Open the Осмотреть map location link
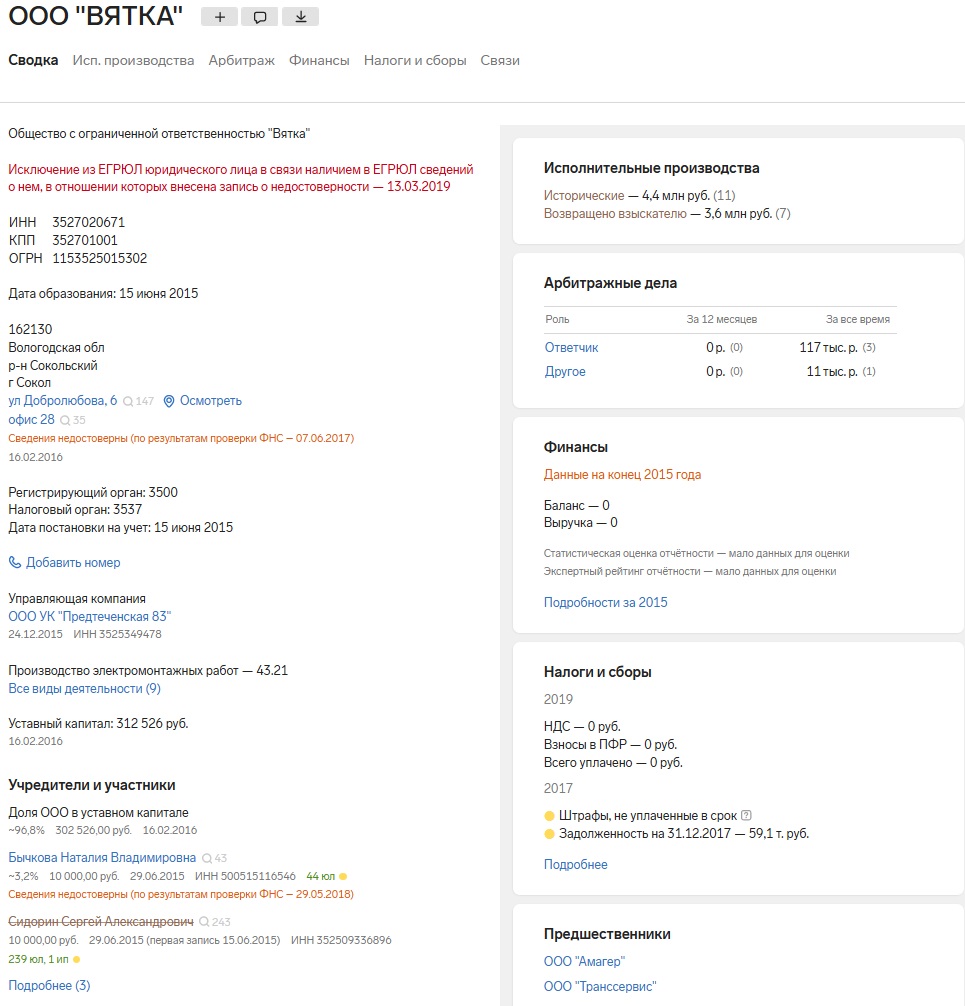965x1006 pixels. click(x=203, y=401)
